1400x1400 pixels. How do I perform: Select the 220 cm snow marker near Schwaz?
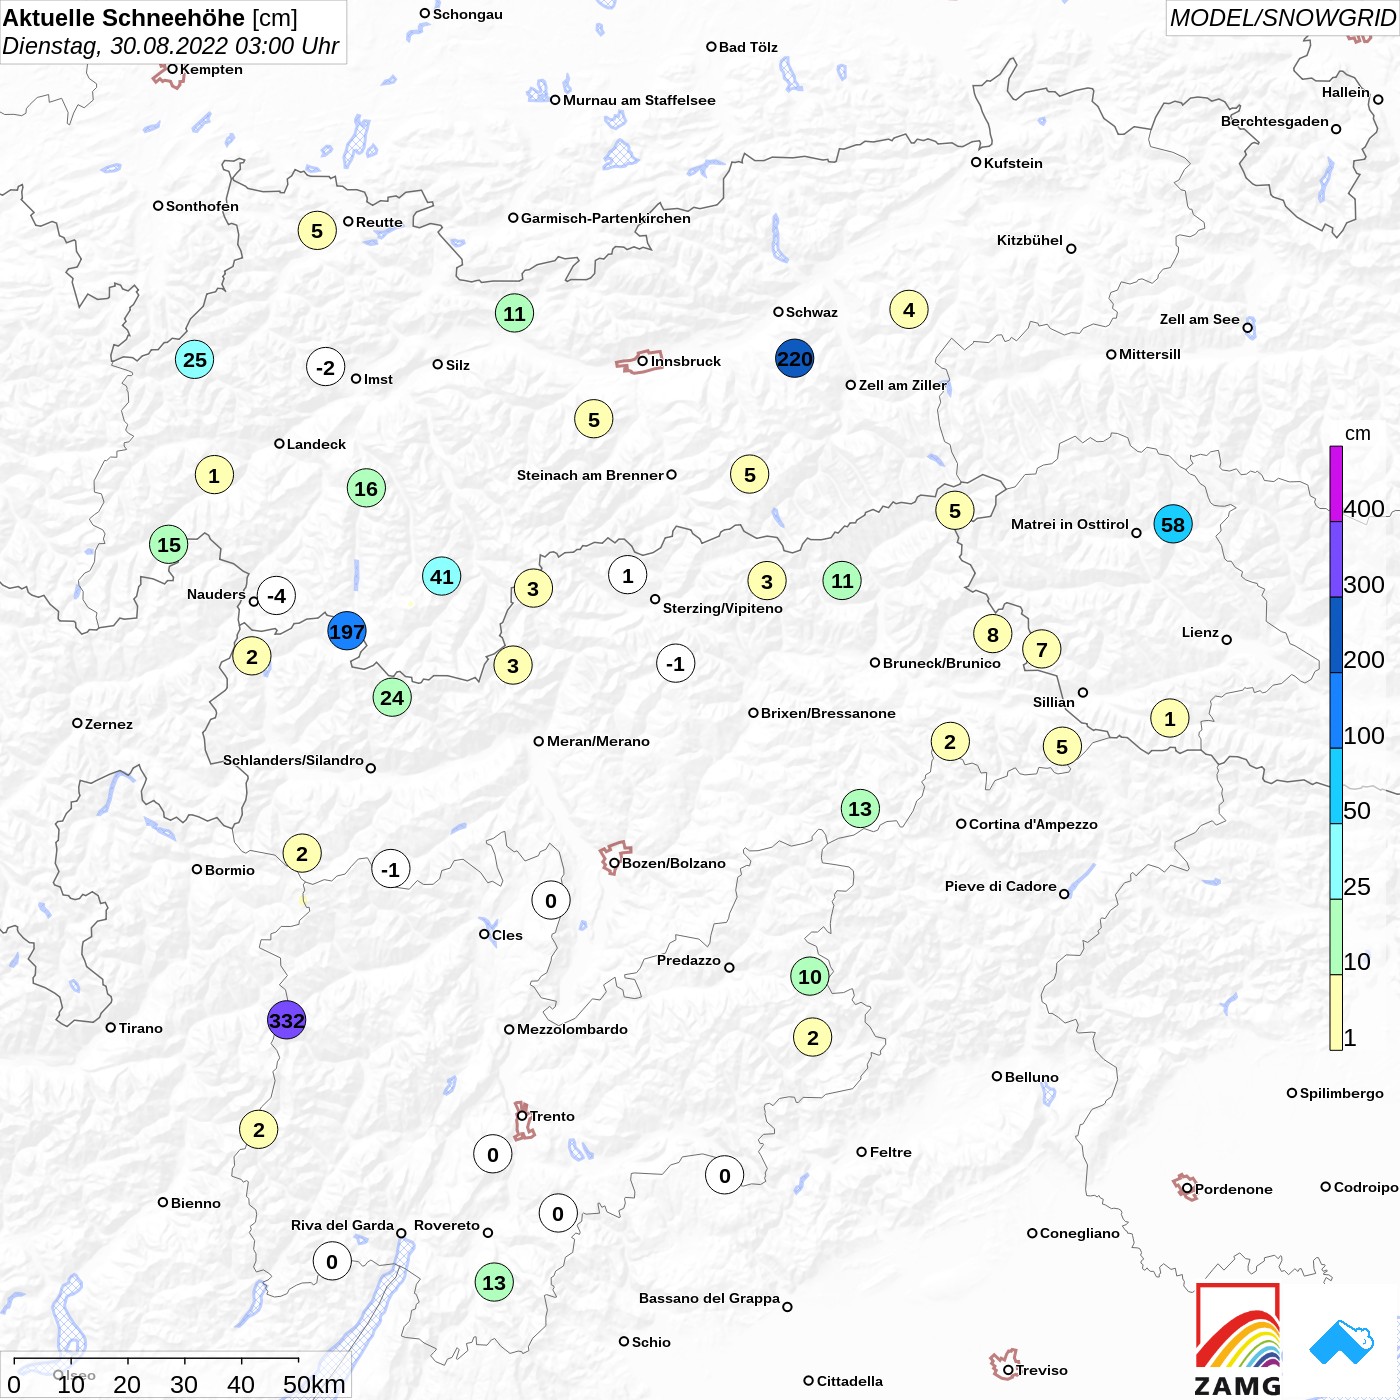point(794,359)
